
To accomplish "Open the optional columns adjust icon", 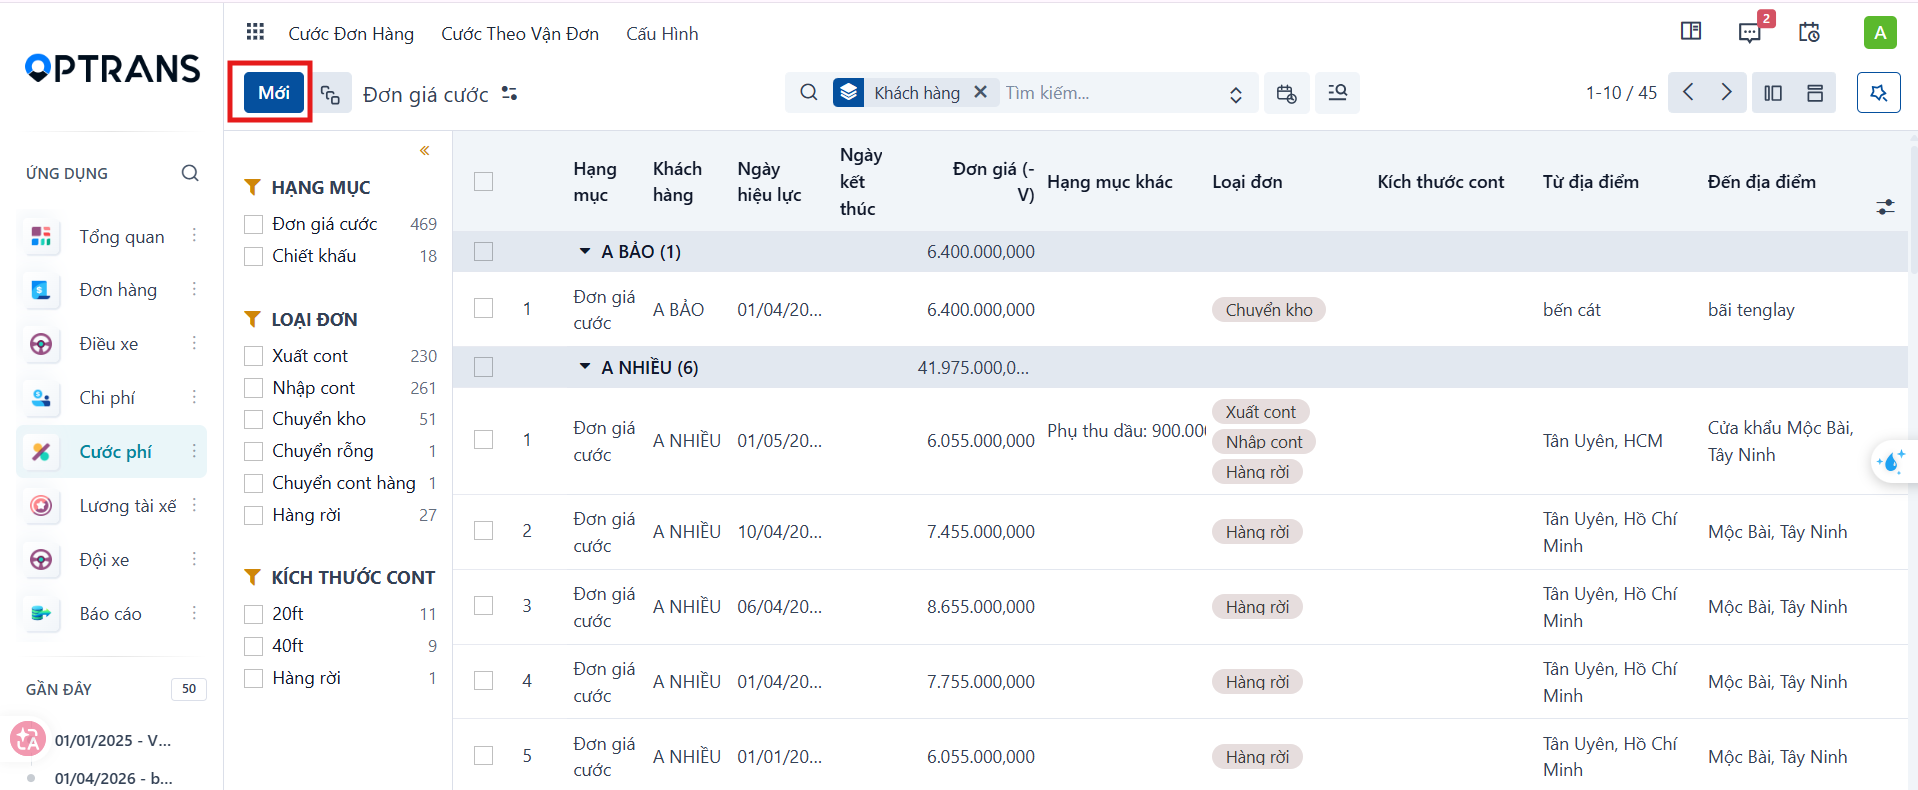I will (x=1885, y=207).
